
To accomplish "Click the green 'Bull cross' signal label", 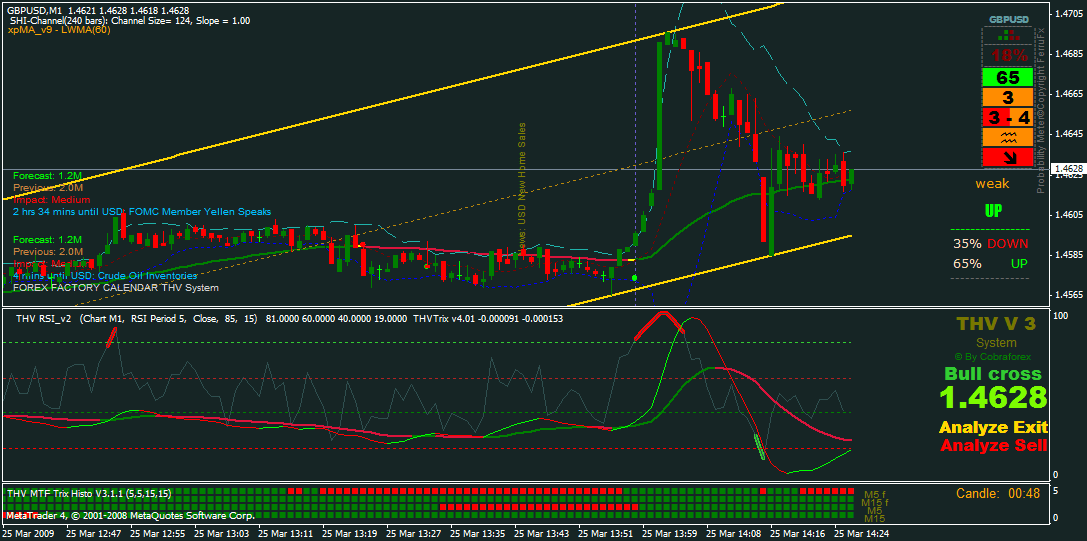I will click(x=993, y=374).
